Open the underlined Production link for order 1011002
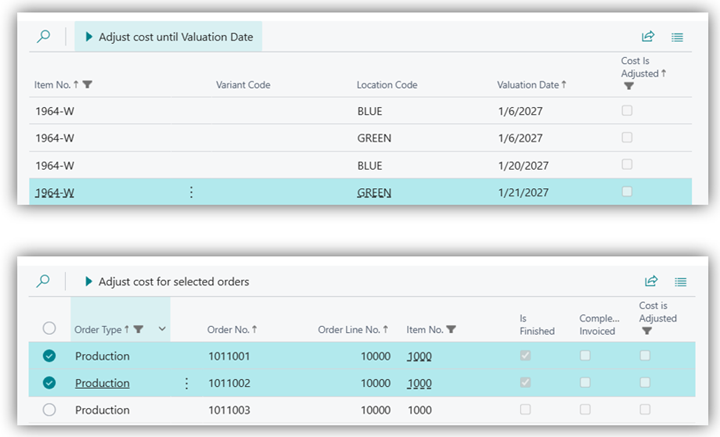The width and height of the screenshot is (720, 437). point(102,383)
